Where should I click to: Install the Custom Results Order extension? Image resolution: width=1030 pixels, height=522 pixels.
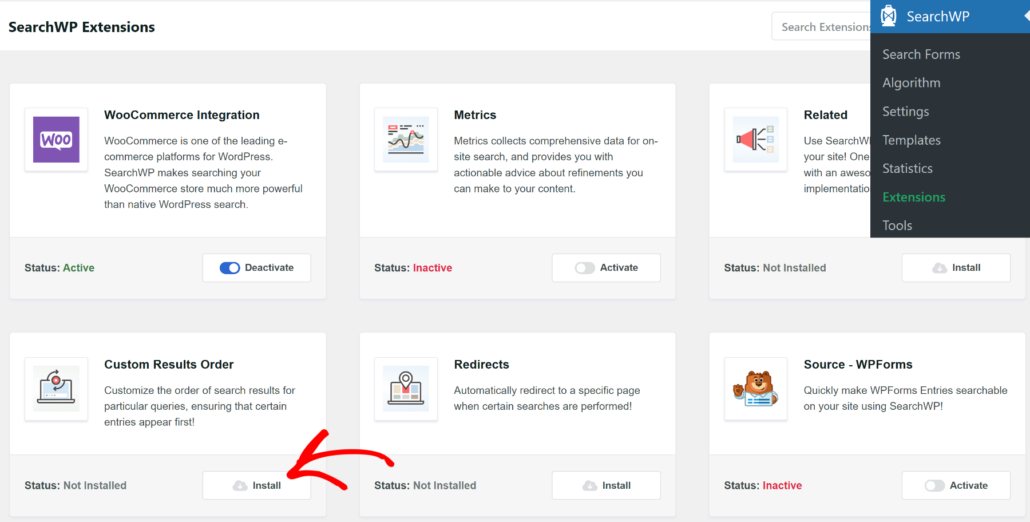257,486
